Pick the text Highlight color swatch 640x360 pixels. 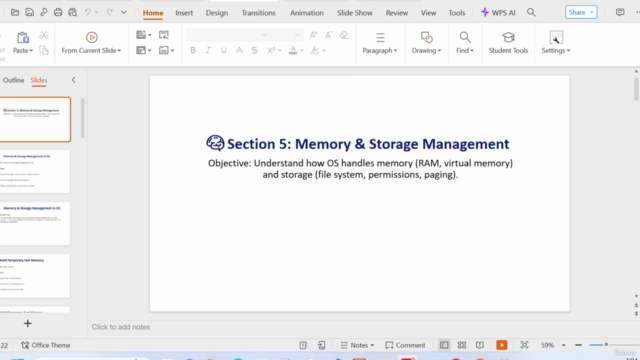click(x=315, y=50)
